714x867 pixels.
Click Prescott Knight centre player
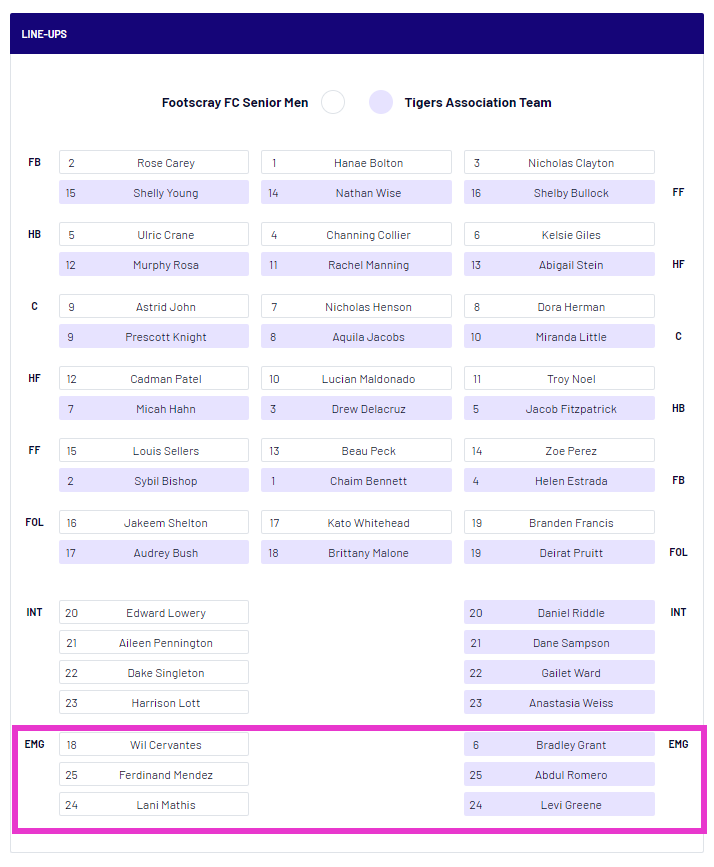154,337
